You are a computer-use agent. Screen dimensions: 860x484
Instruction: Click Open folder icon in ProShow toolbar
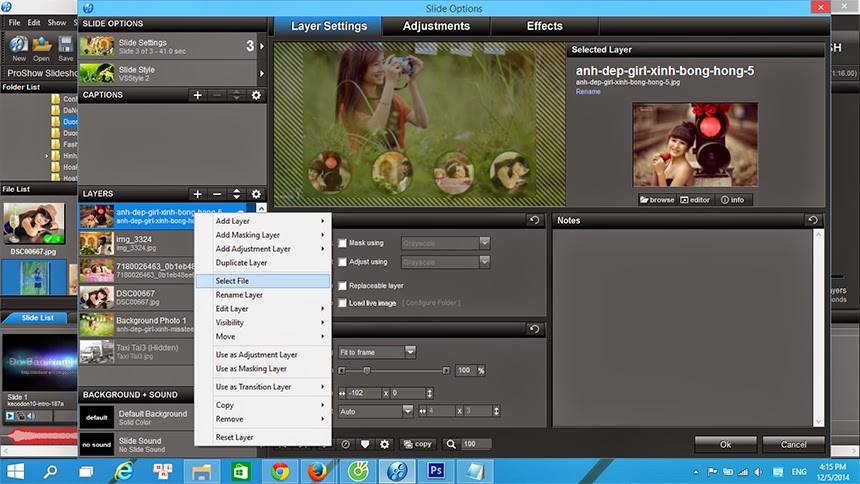(x=41, y=48)
